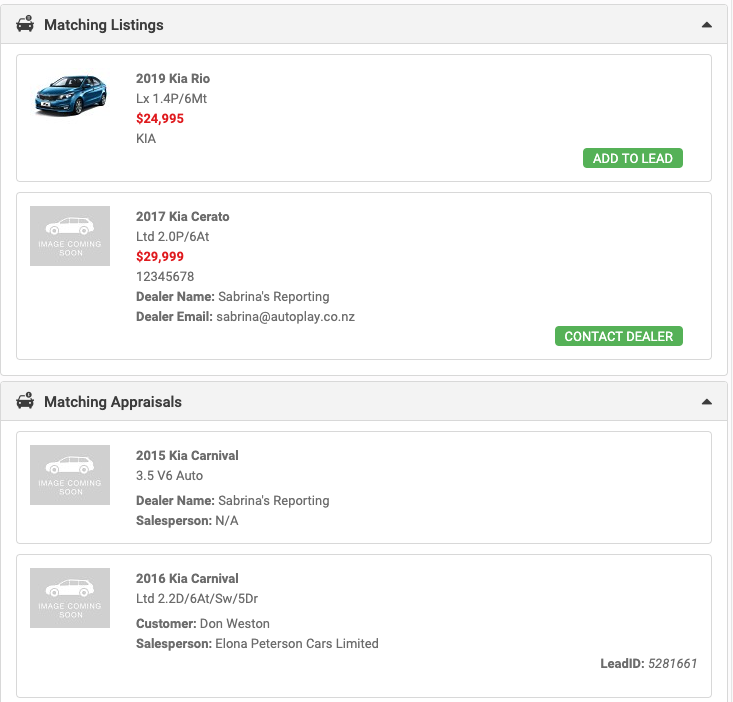The width and height of the screenshot is (733, 702).
Task: Click the $29,999 price on Kia Cerato
Action: coord(160,257)
